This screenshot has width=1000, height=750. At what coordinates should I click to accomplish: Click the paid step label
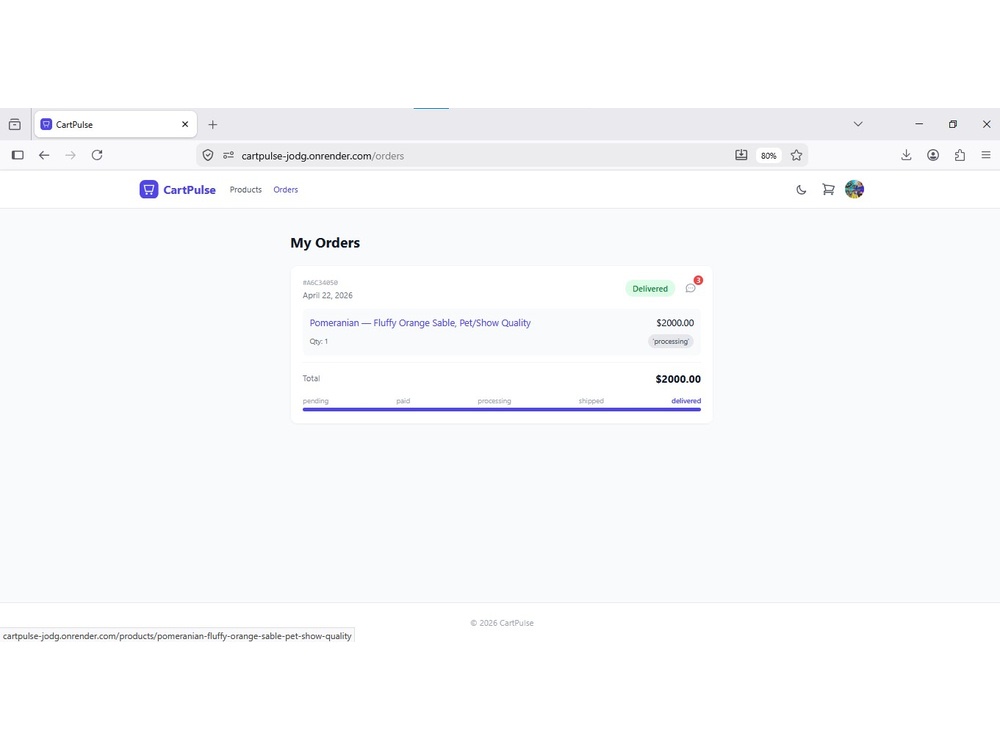coord(403,401)
